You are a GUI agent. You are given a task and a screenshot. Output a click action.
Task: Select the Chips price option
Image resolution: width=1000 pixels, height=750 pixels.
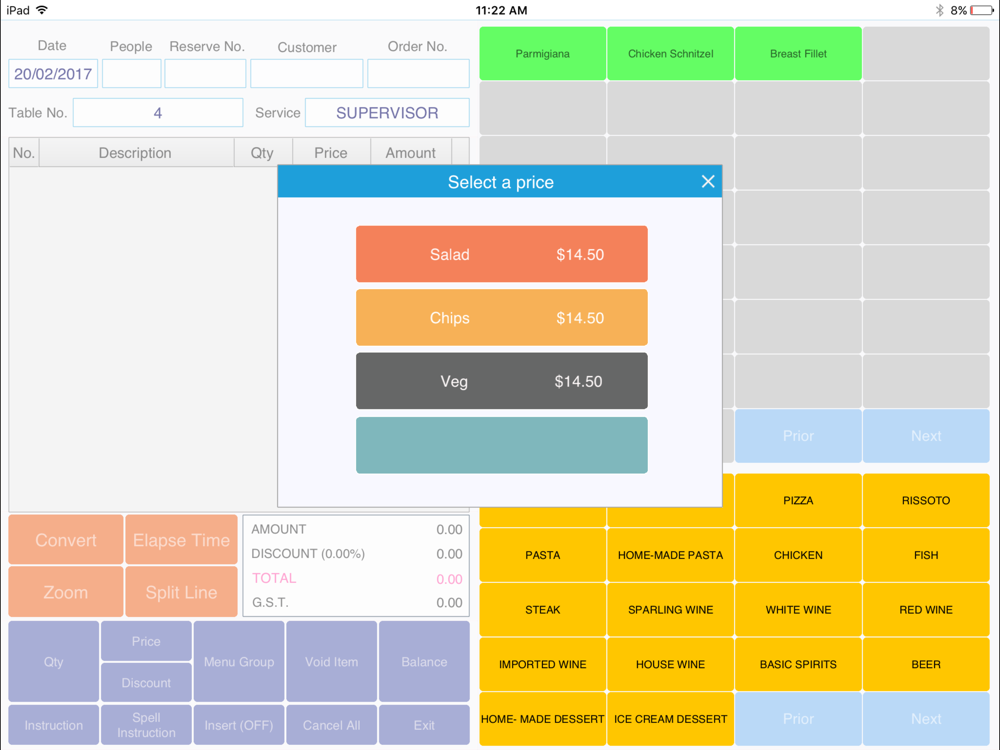coord(501,318)
